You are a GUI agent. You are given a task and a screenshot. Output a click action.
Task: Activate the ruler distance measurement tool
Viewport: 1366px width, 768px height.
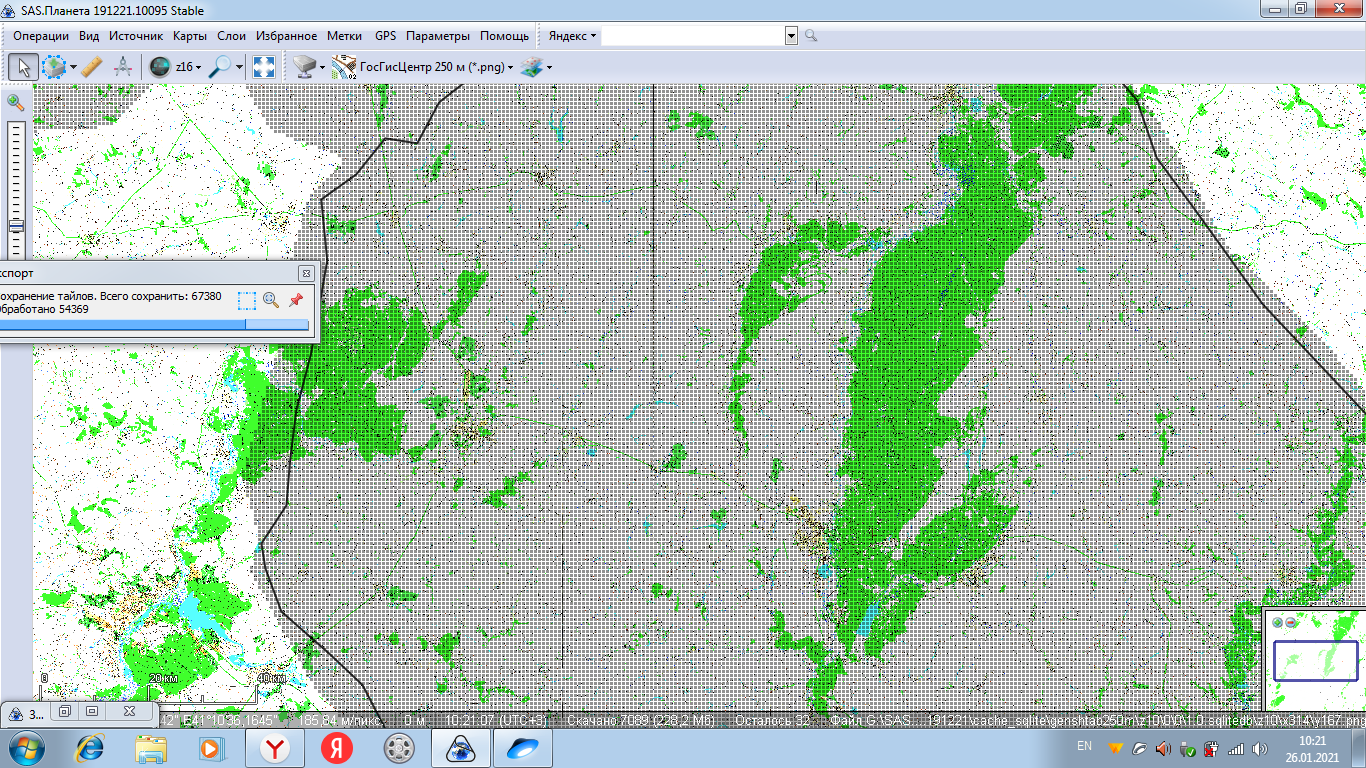tap(91, 67)
